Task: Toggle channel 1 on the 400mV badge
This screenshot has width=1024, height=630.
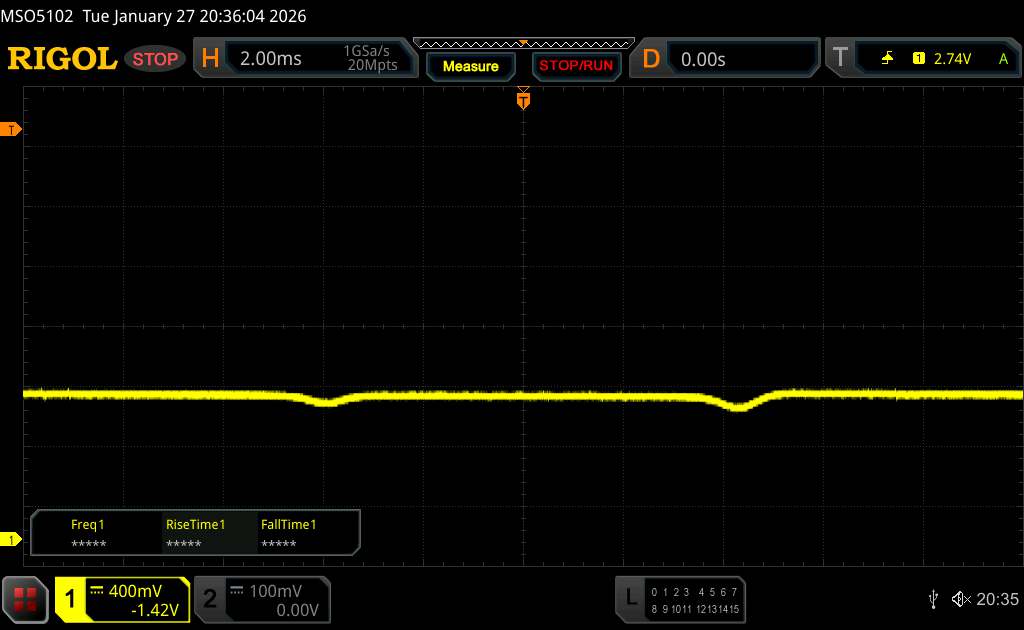Action: coord(122,599)
